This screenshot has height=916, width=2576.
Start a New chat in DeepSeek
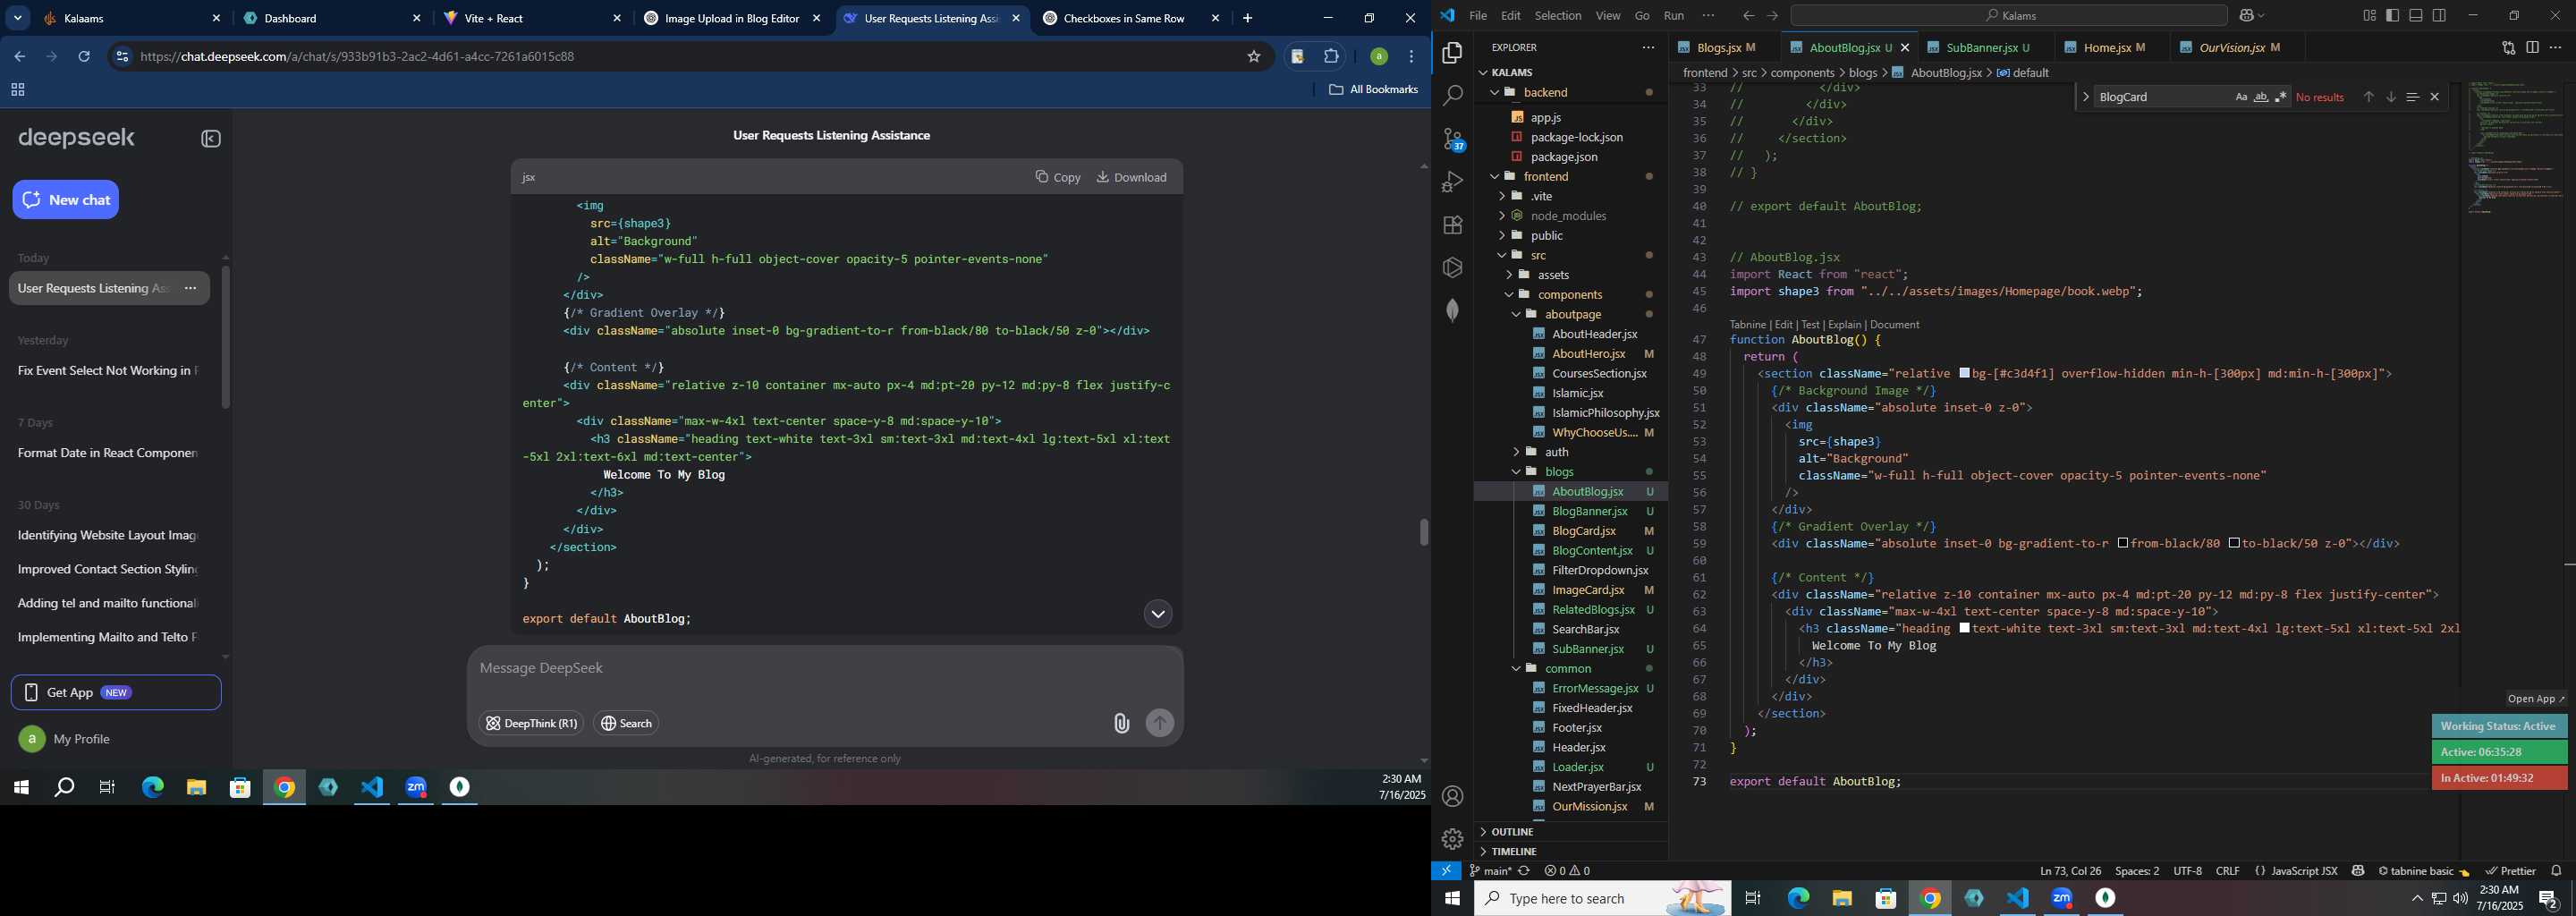66,200
